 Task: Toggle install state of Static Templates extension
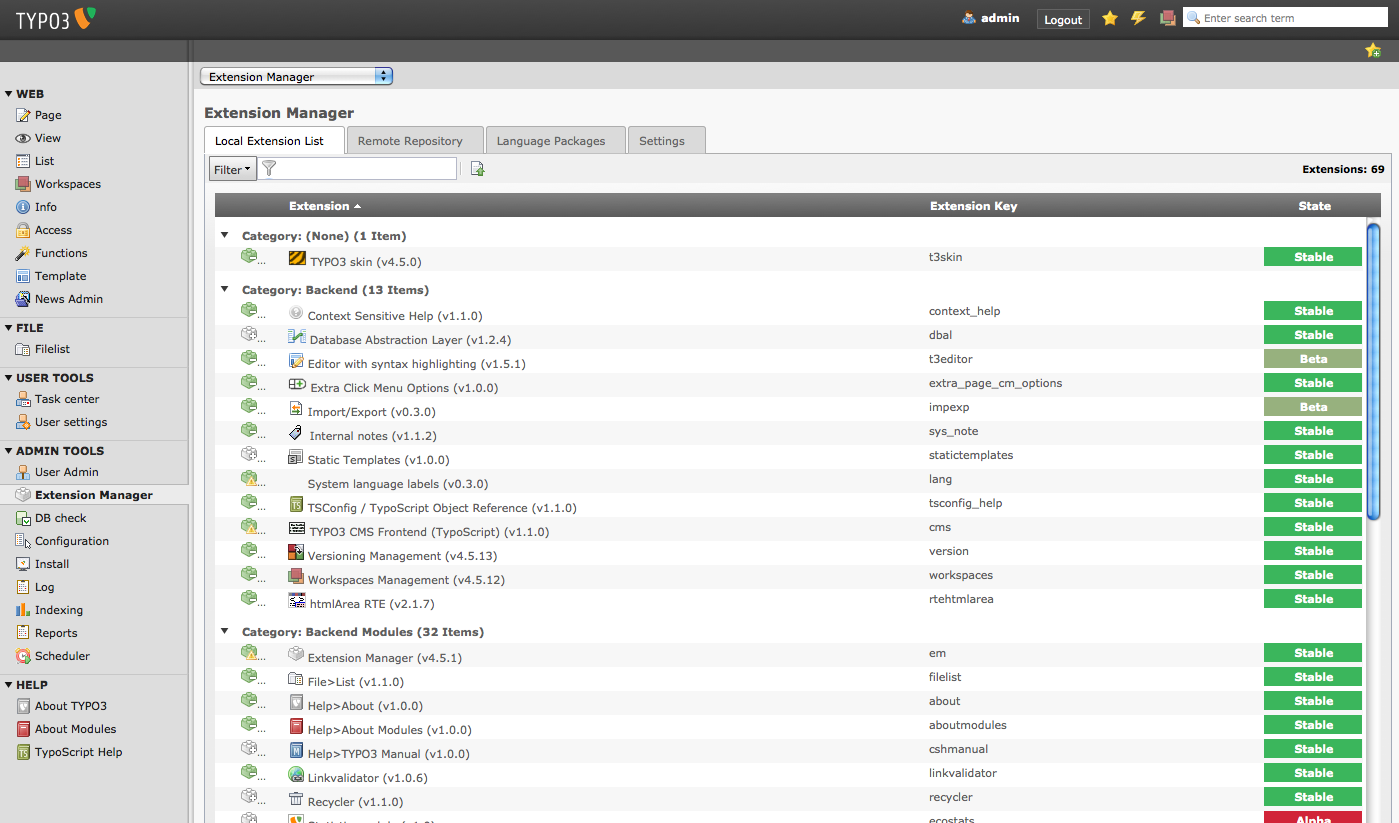click(x=250, y=455)
